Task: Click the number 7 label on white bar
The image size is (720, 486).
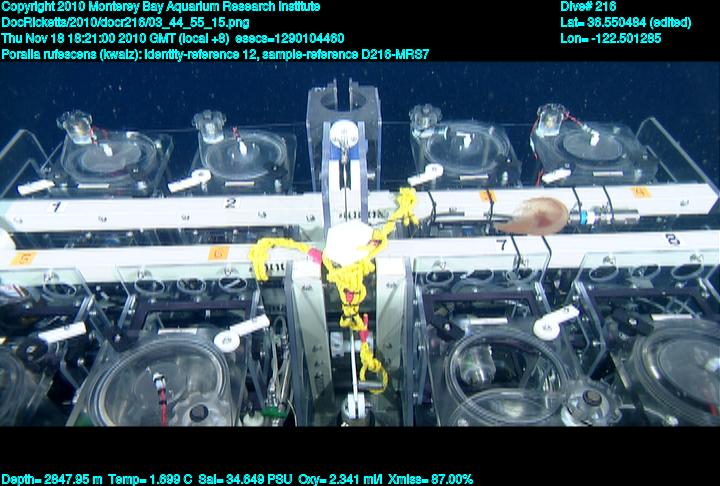Action: (x=502, y=244)
